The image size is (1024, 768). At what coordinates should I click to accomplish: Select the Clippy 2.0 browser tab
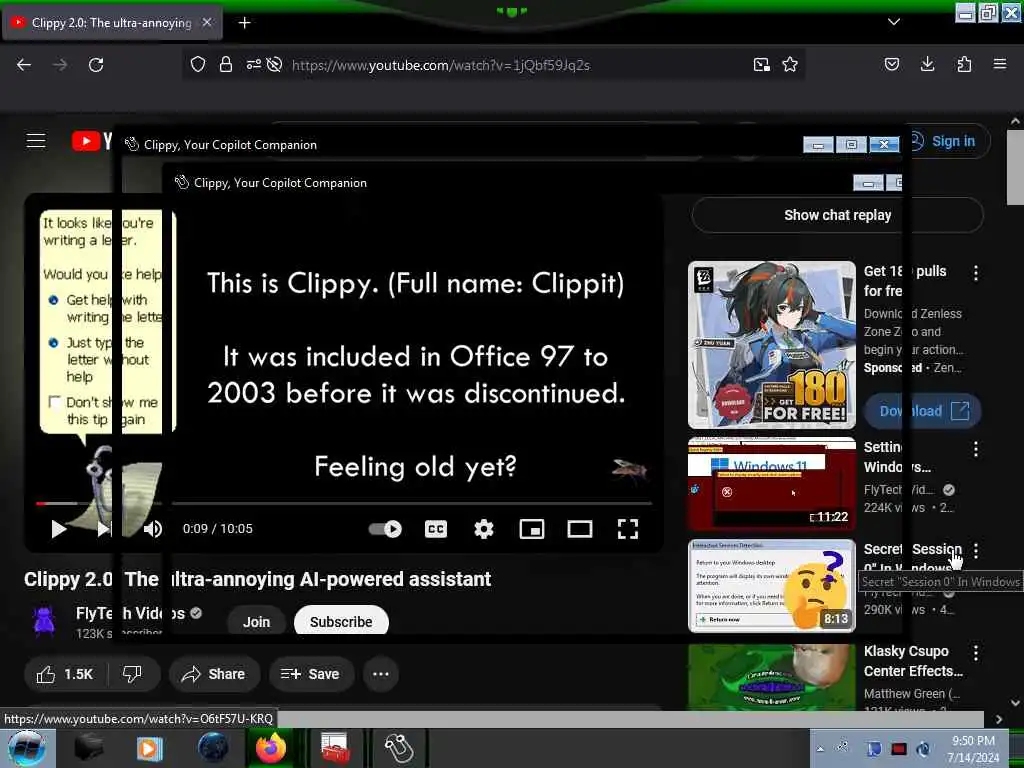(111, 22)
